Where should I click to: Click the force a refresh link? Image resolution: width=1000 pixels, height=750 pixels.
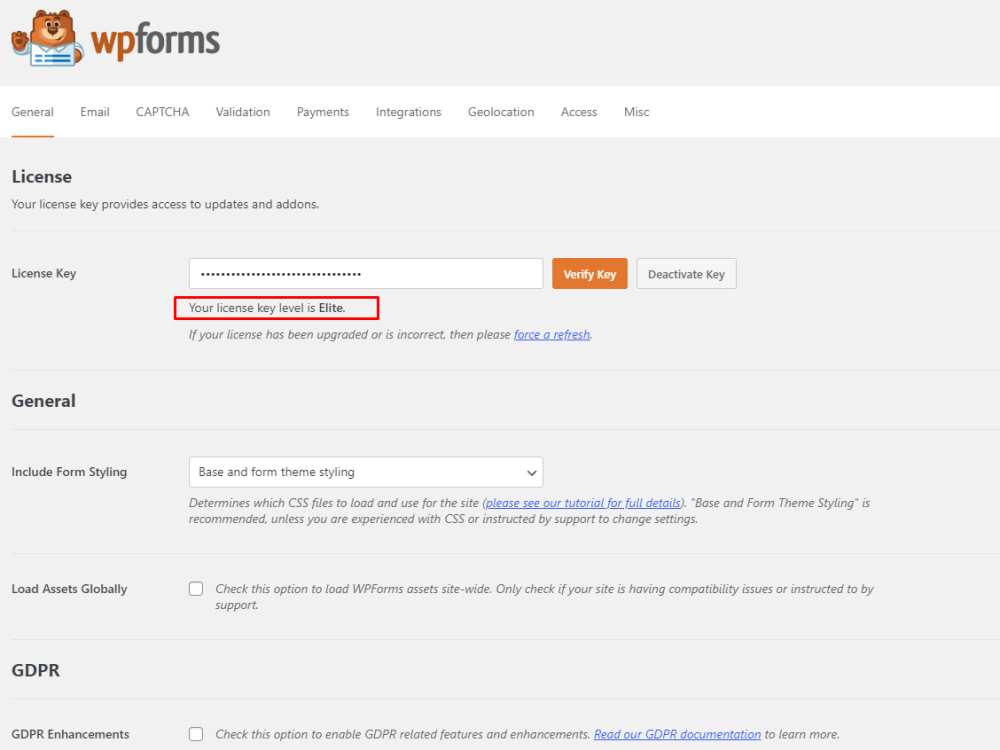coord(551,334)
